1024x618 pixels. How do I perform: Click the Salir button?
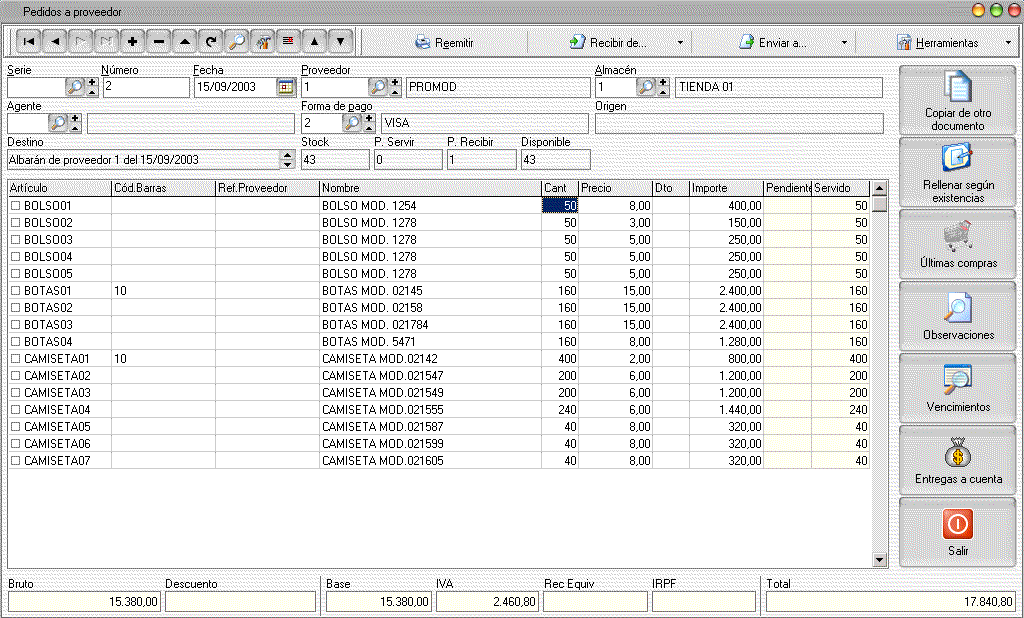(x=958, y=533)
